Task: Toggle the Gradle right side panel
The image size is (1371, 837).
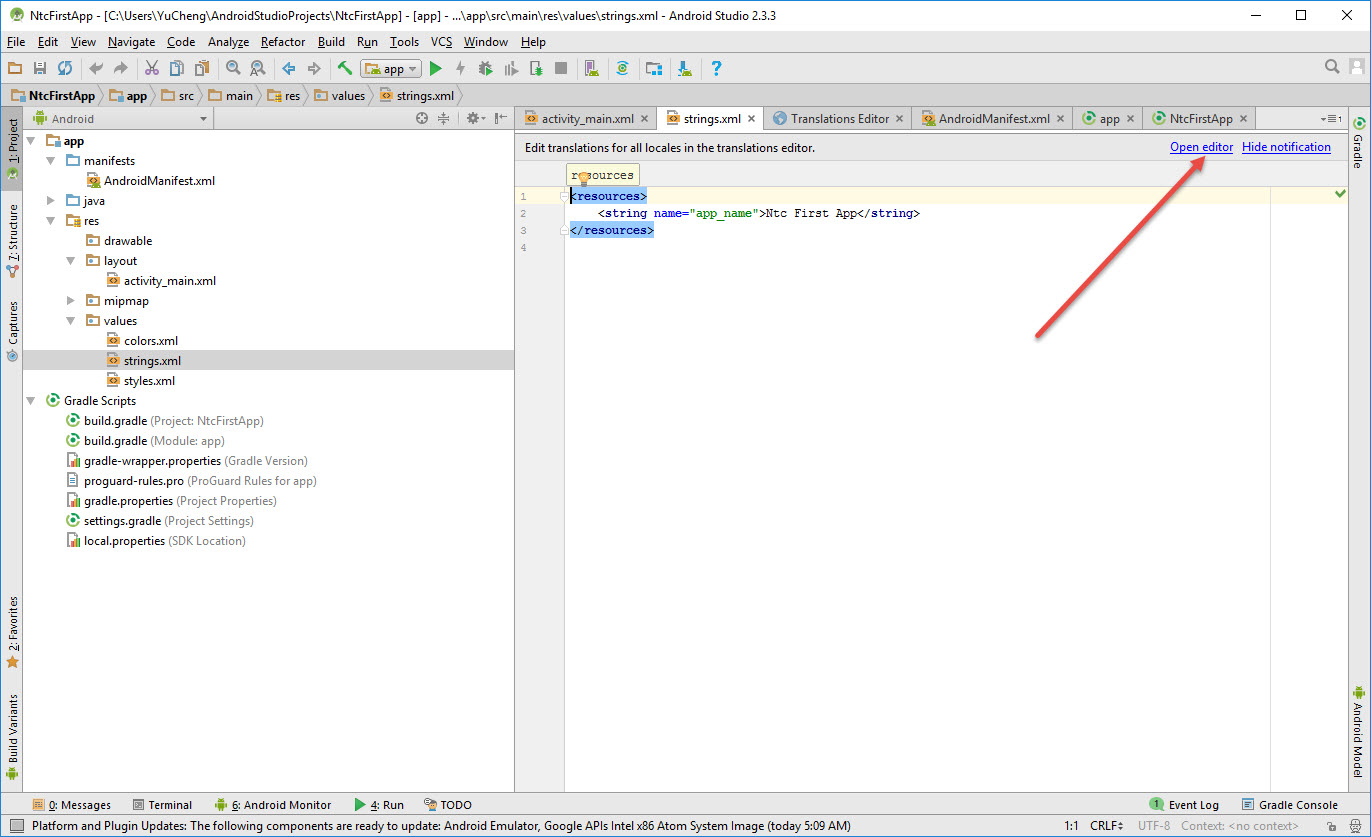Action: pos(1359,142)
